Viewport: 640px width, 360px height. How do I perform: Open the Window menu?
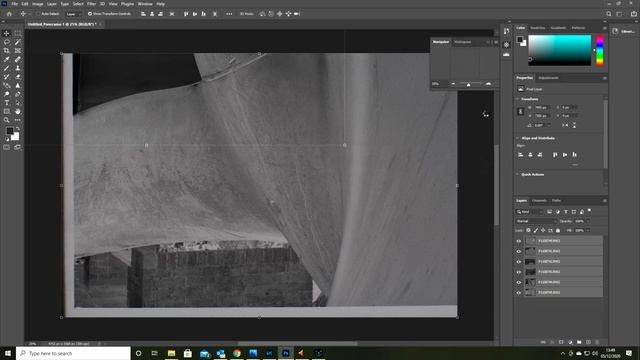tap(145, 4)
